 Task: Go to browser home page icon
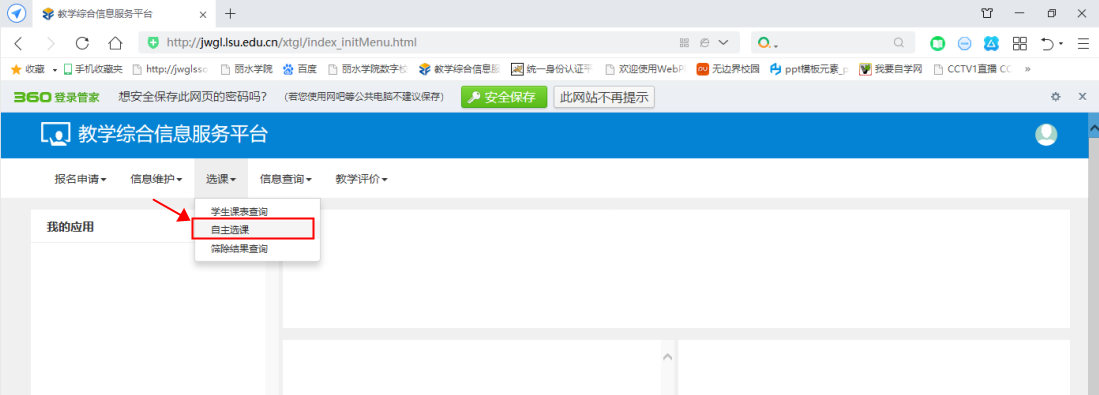click(x=115, y=43)
